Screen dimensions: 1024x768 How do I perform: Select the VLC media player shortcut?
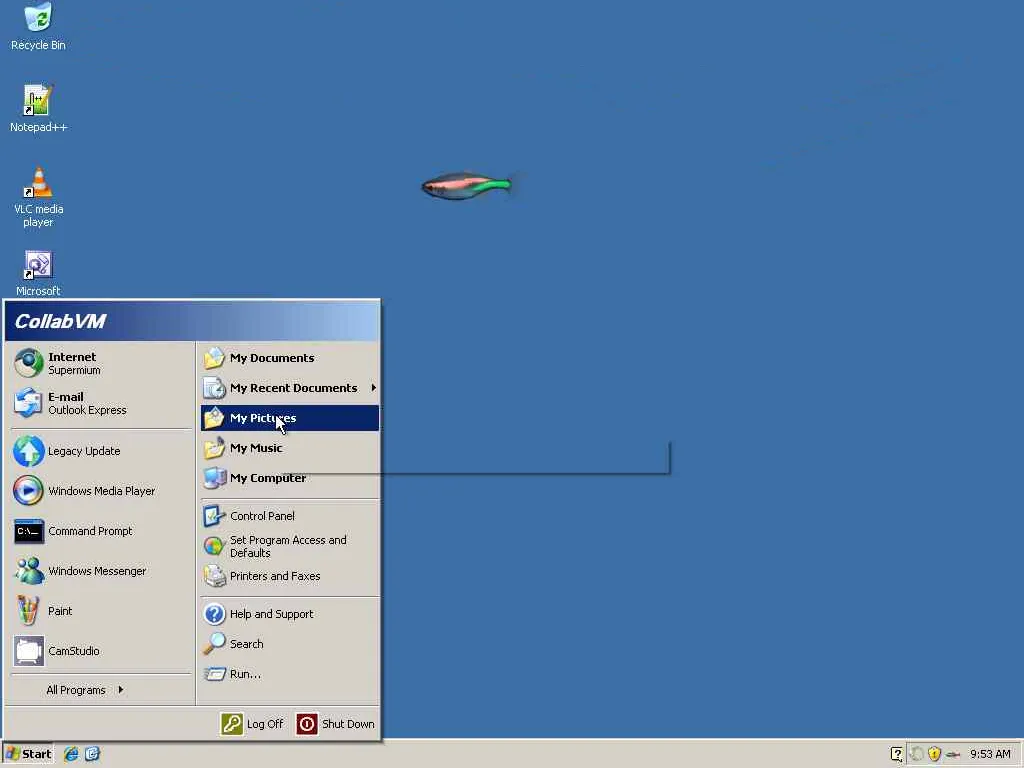pos(38,197)
